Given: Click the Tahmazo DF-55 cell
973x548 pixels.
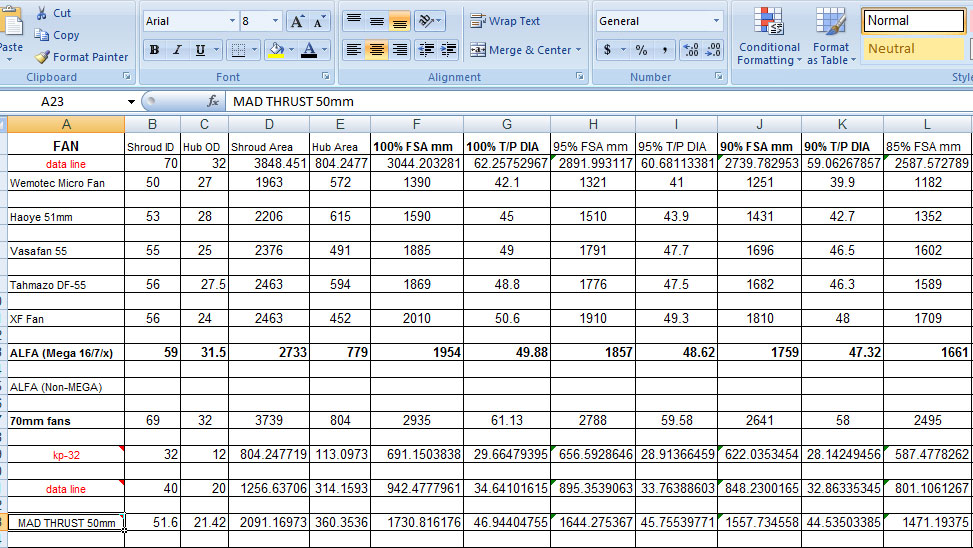Looking at the screenshot, I should (66, 285).
